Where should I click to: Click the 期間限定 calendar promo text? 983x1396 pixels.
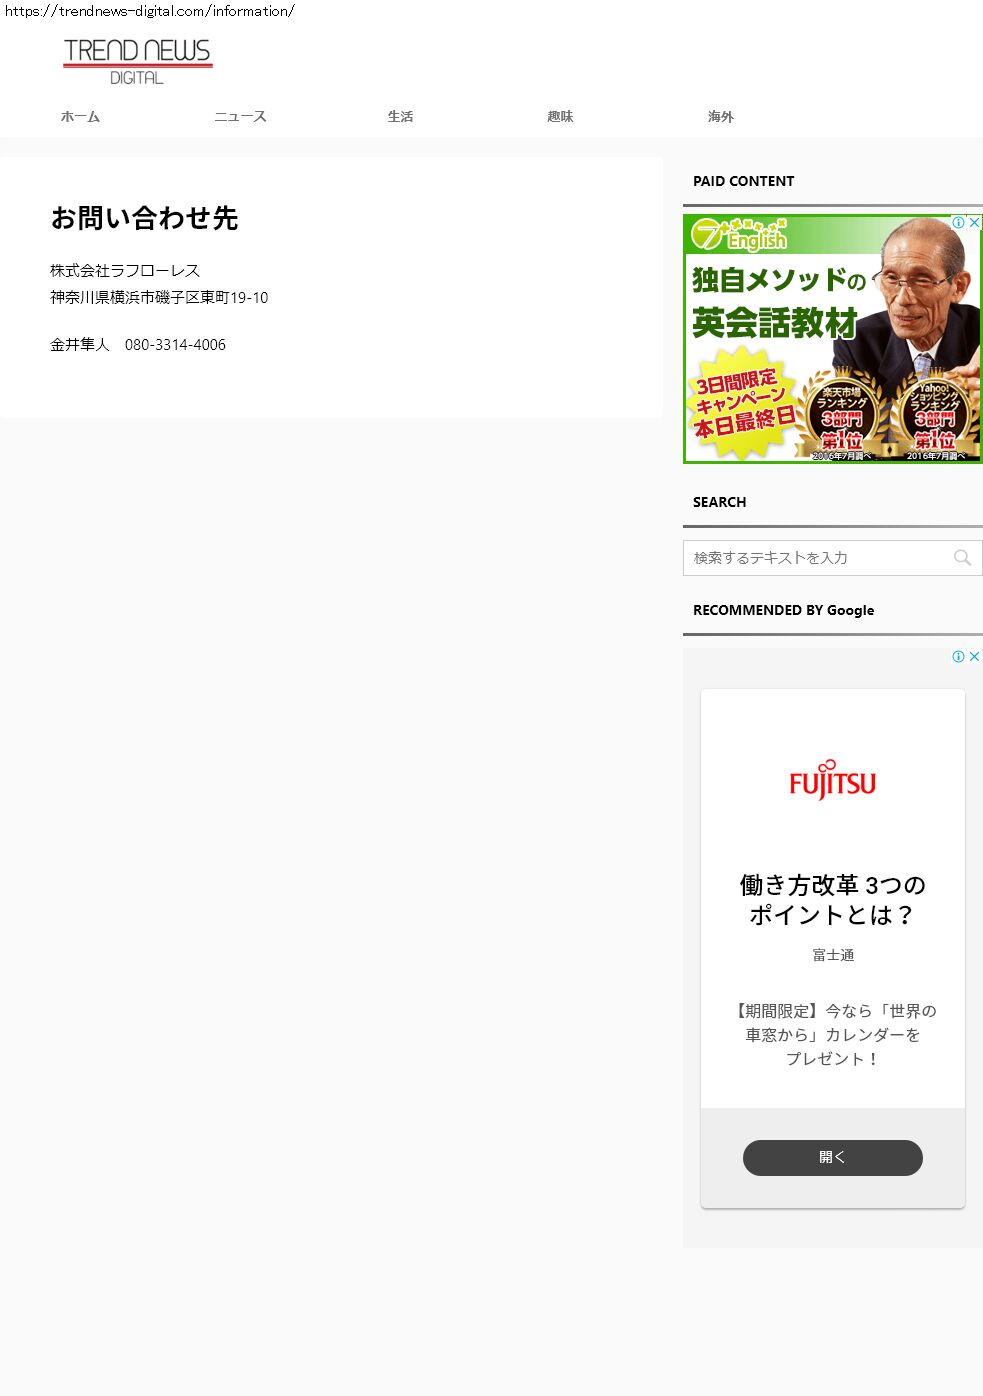click(x=832, y=1035)
